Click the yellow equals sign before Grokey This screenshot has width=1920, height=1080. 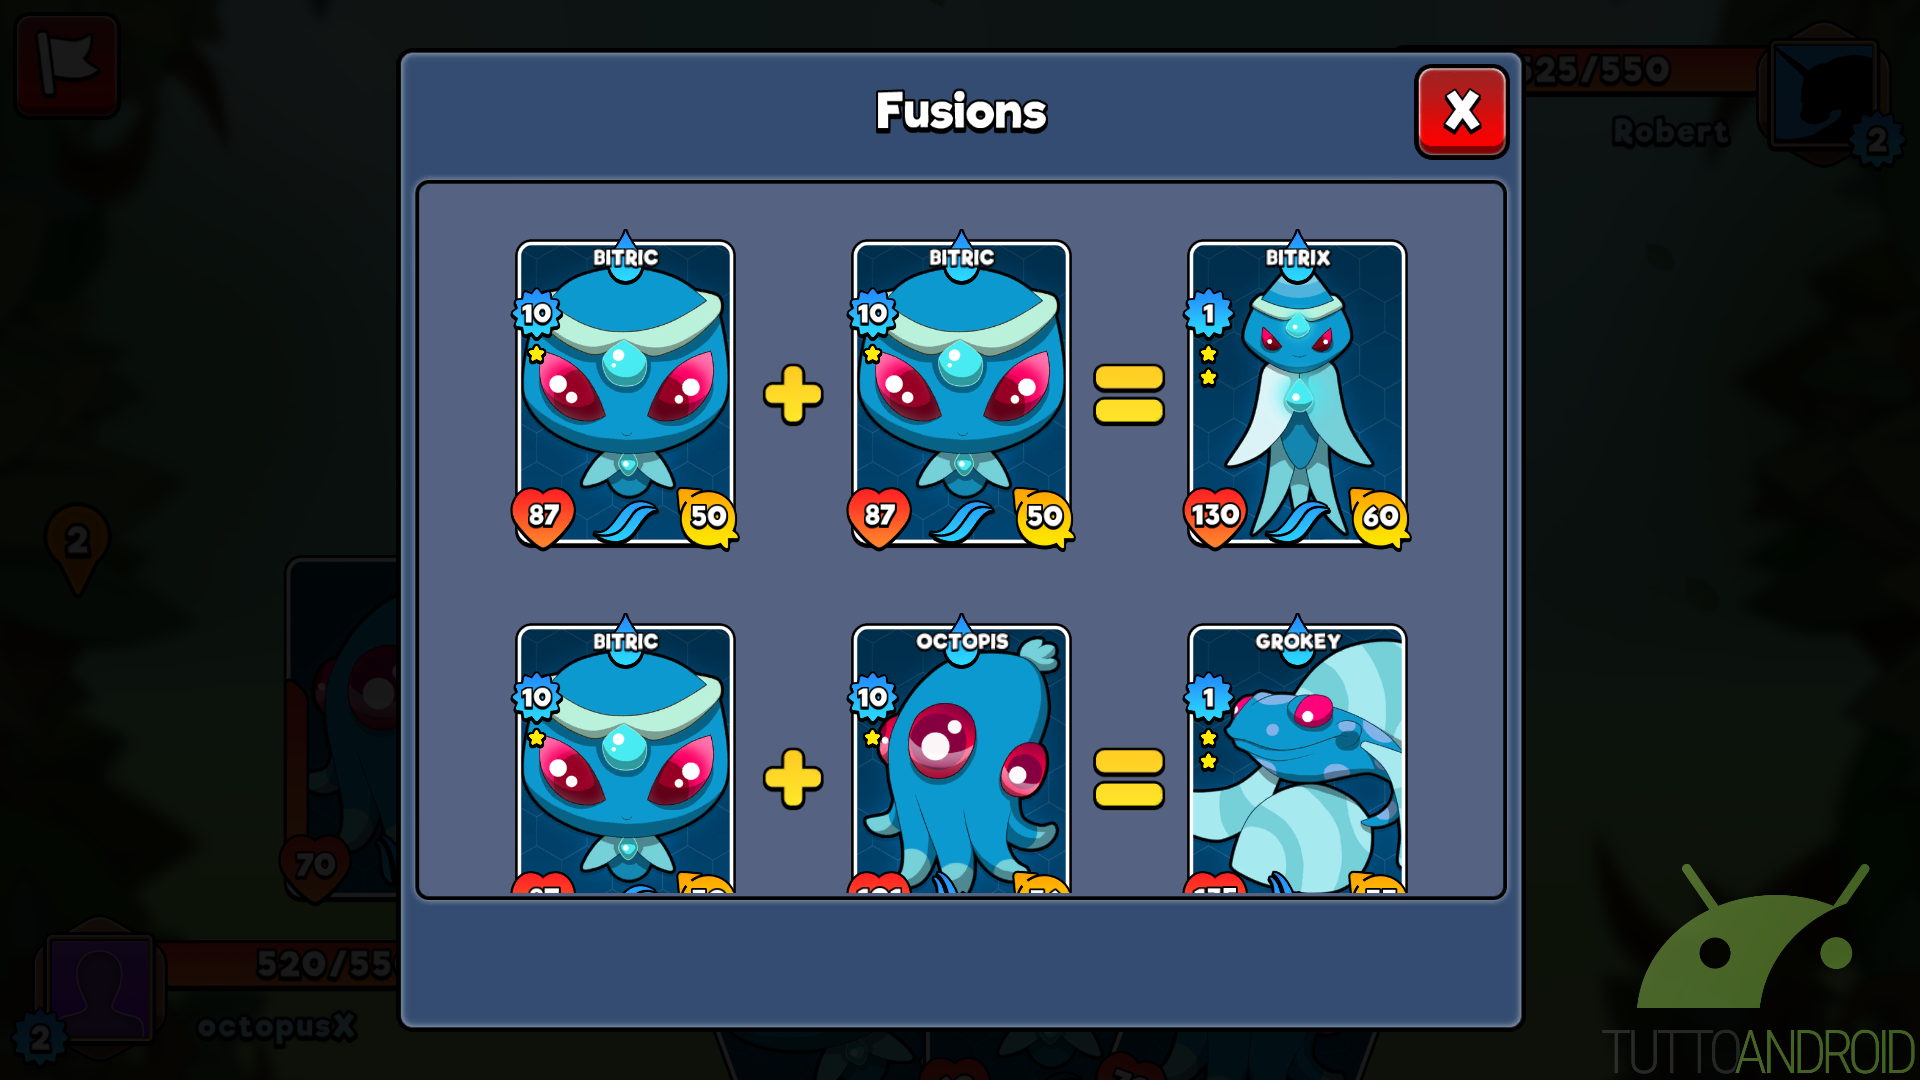tap(1129, 778)
